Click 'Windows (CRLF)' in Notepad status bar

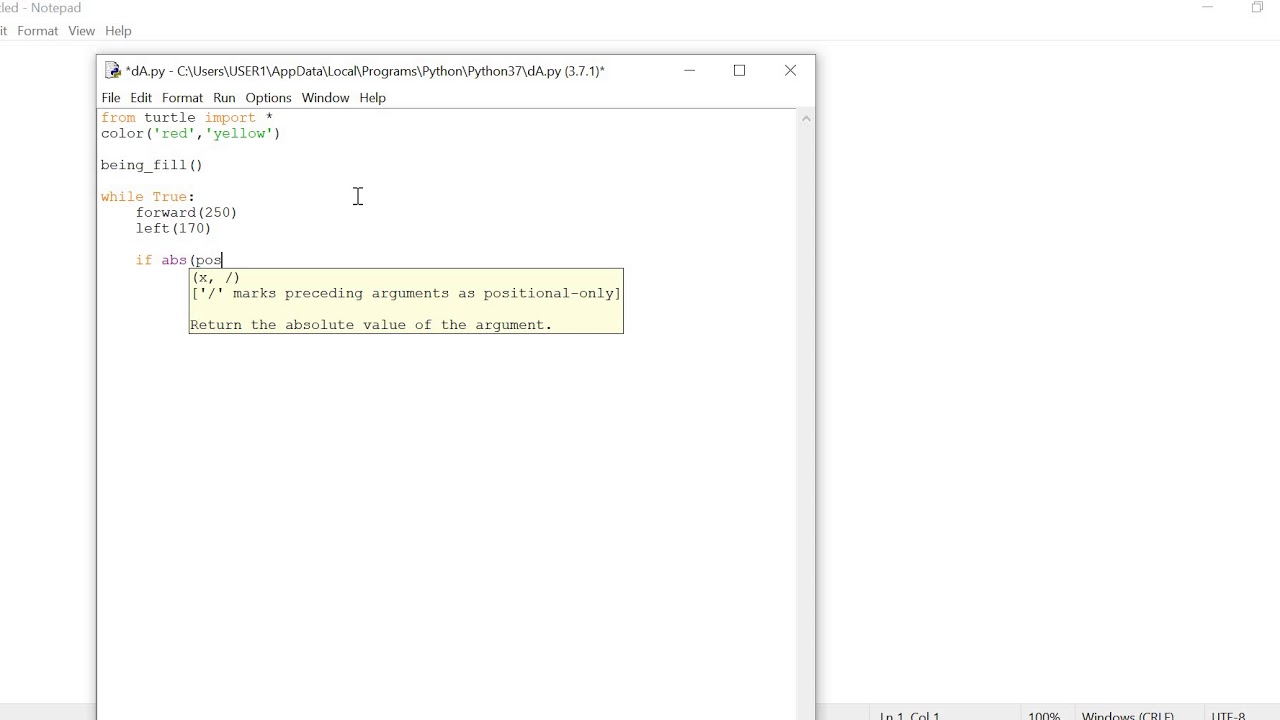tap(1128, 715)
